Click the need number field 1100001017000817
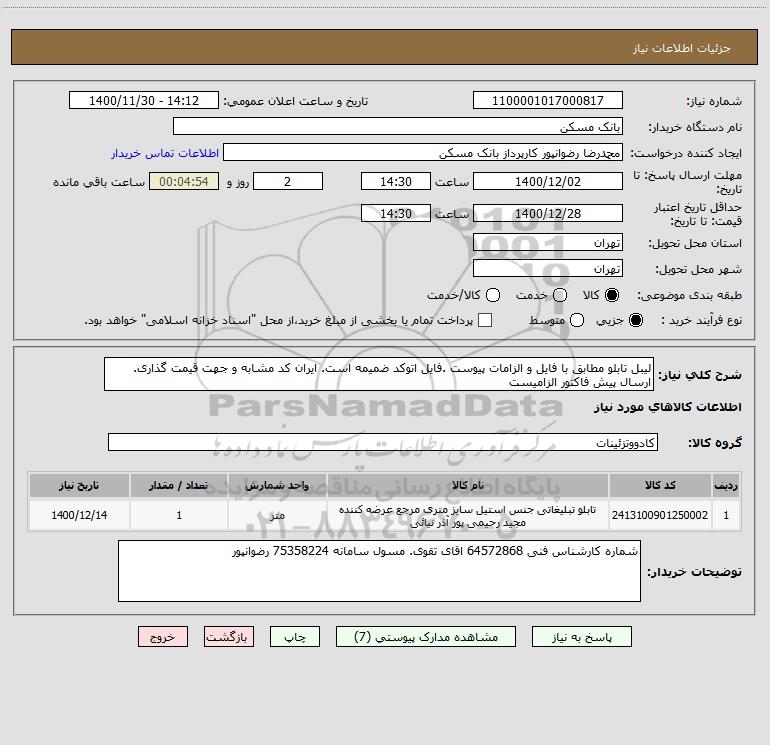 pos(548,100)
